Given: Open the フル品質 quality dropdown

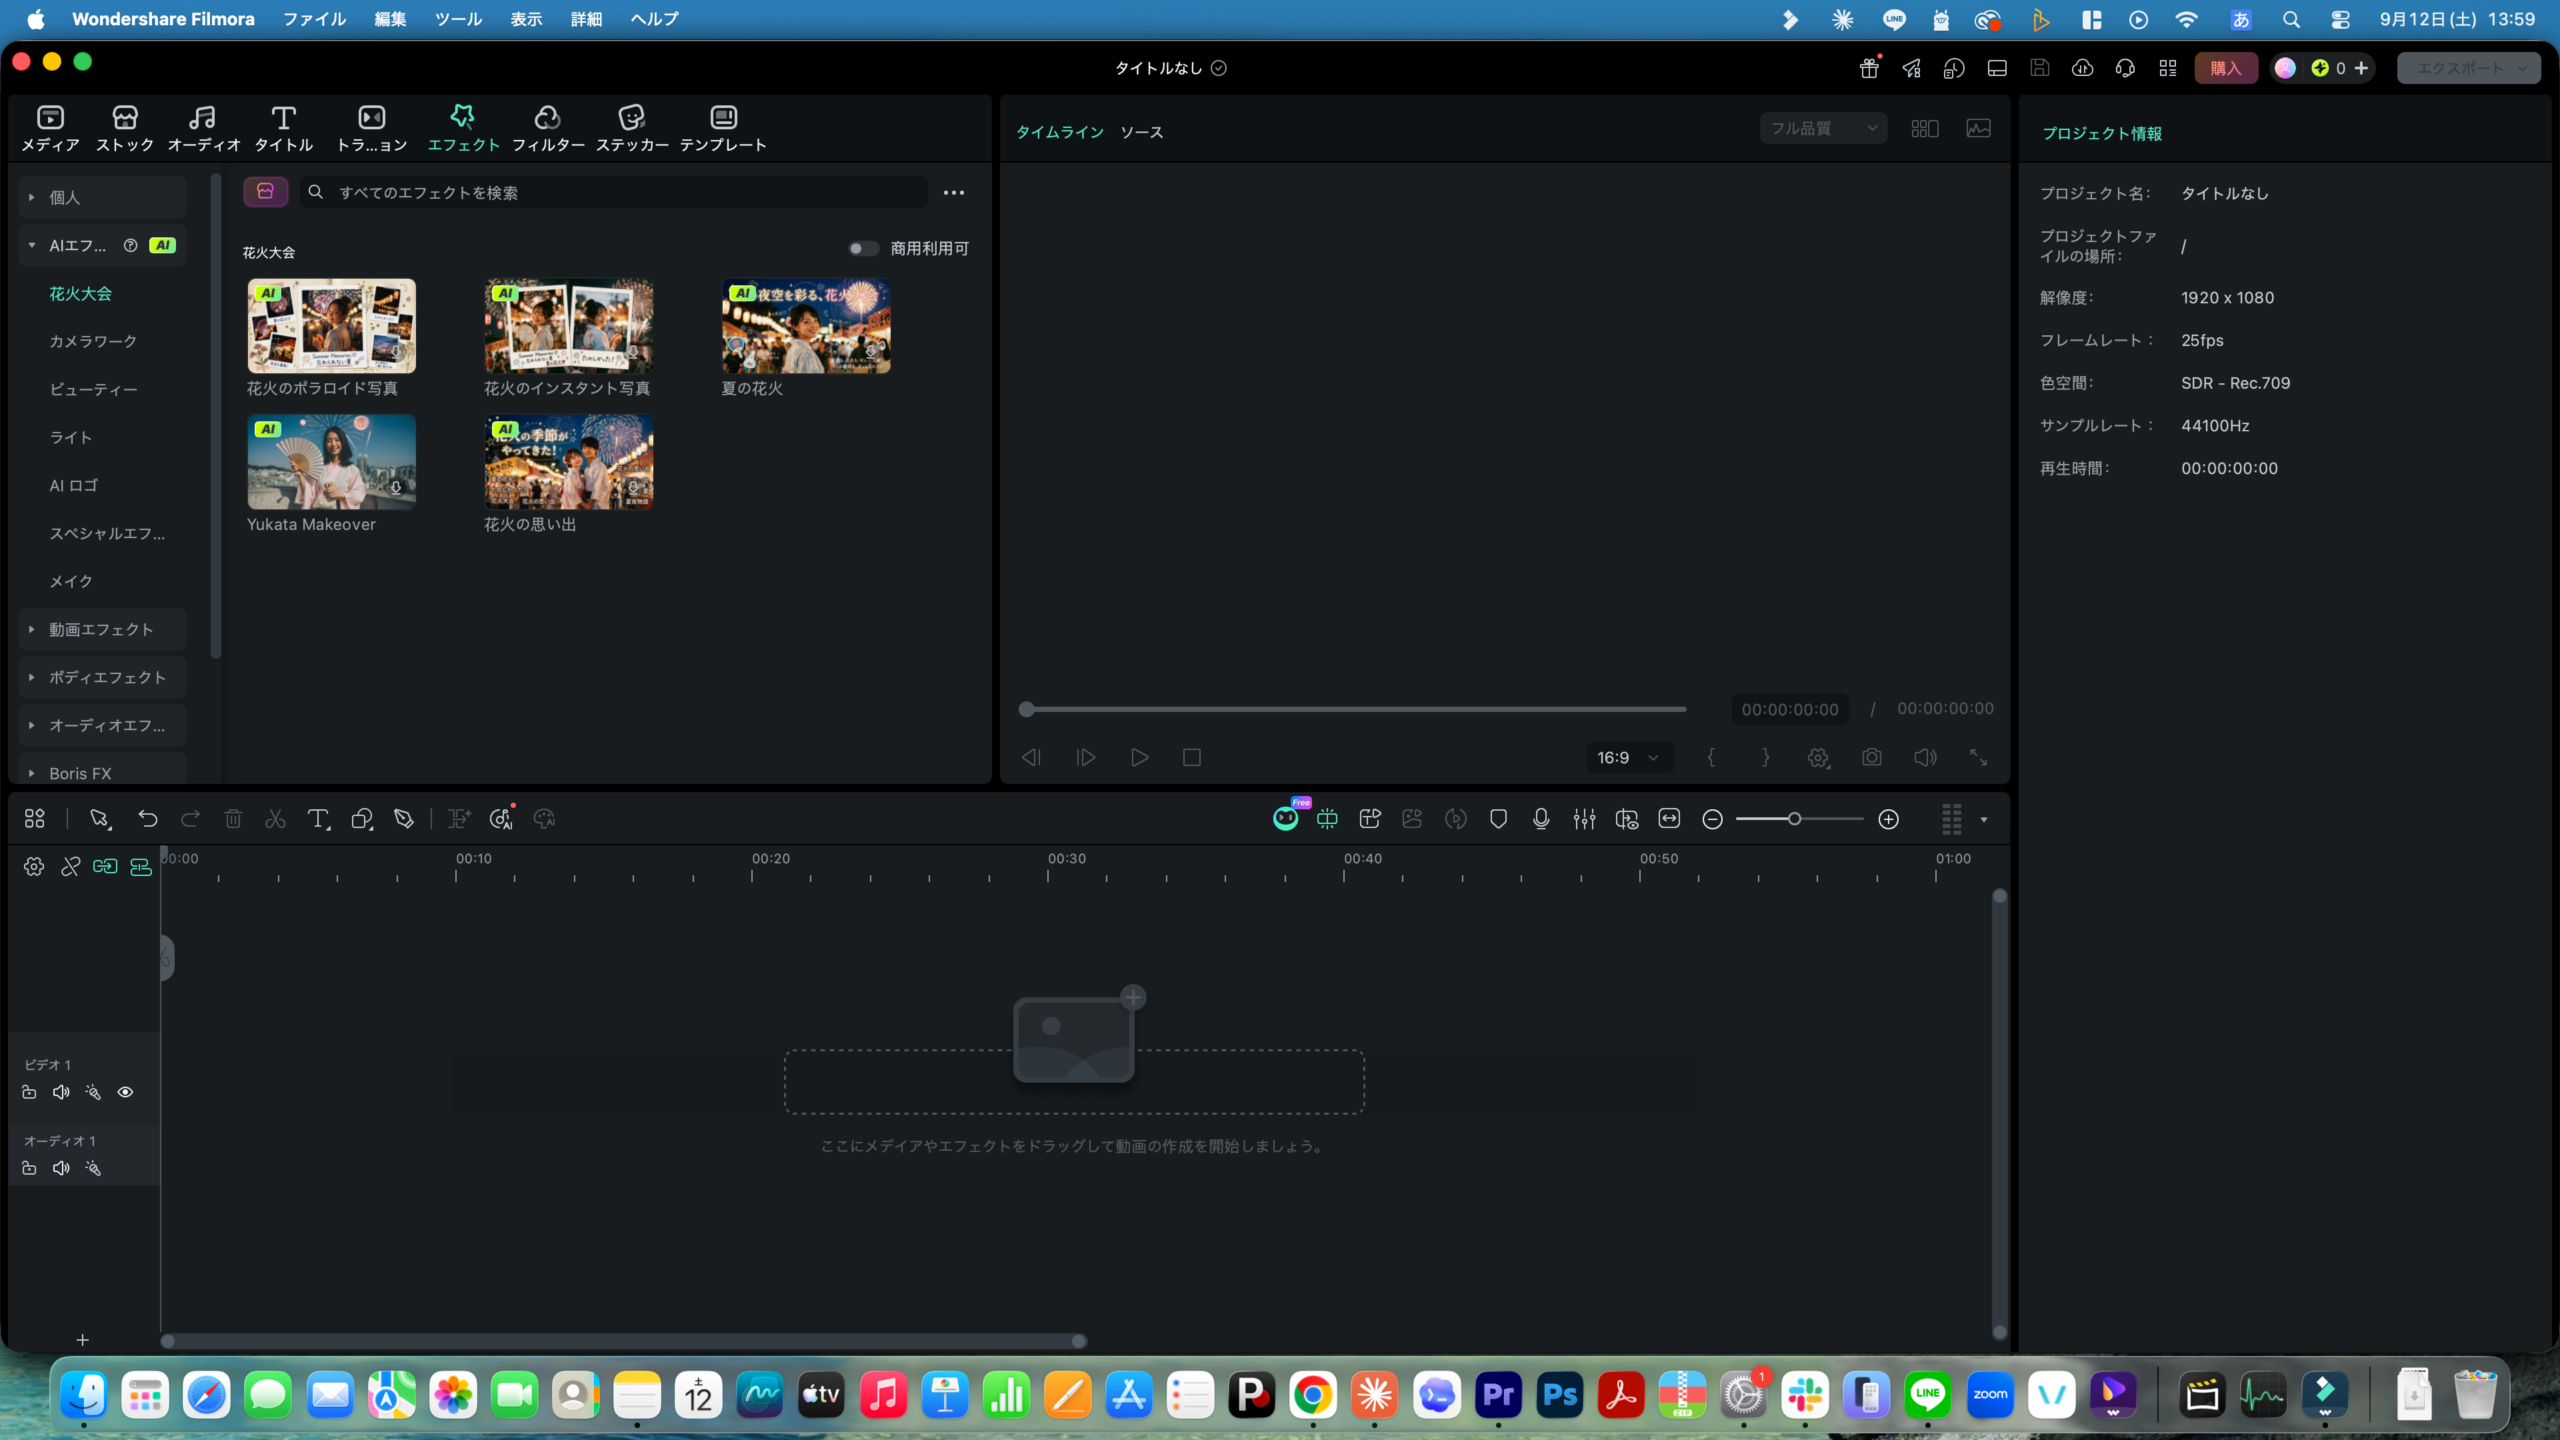Looking at the screenshot, I should pos(1823,128).
